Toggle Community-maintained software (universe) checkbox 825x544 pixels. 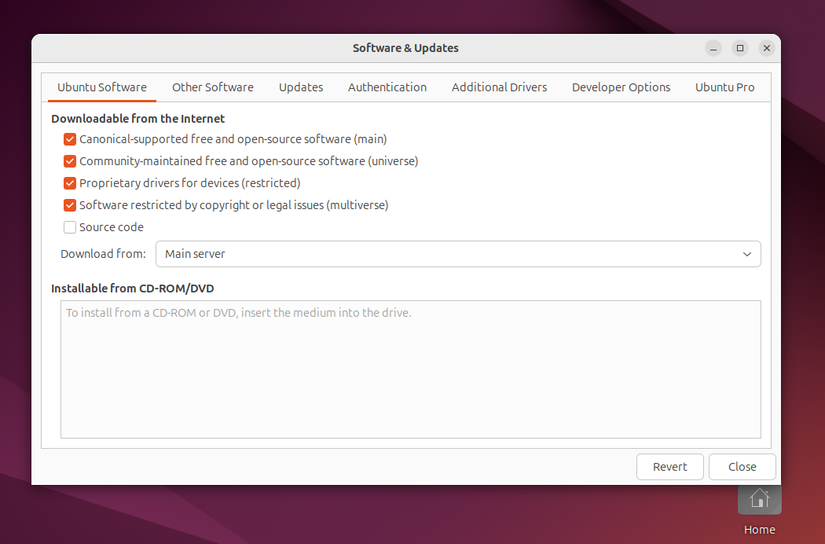(70, 162)
